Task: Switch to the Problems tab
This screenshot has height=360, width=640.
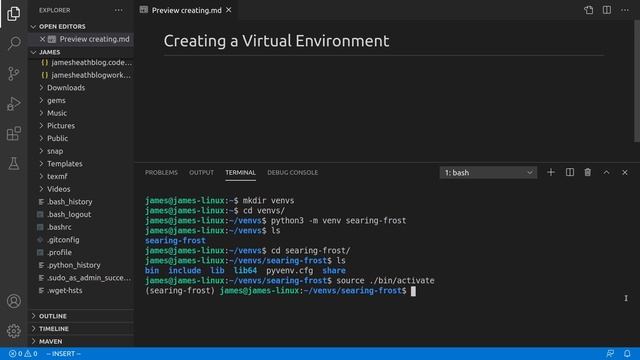Action: [x=161, y=173]
